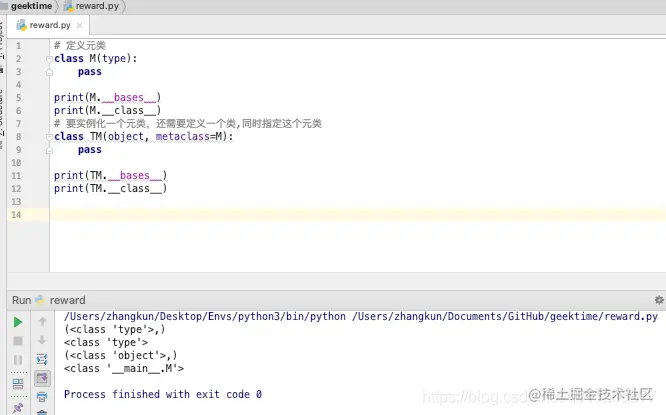The height and width of the screenshot is (415, 666).
Task: Click the Down stack trace arrow
Action: (42, 340)
